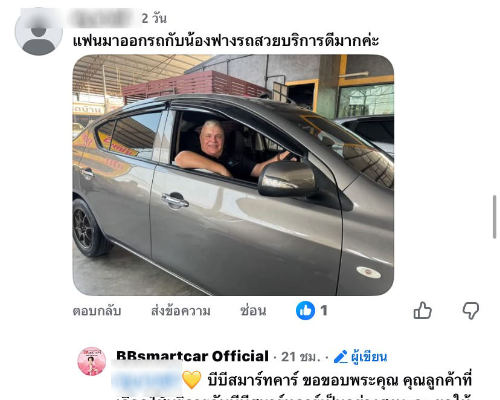Click the ผู้เขียน author label
The image size is (500, 400).
coord(369,357)
